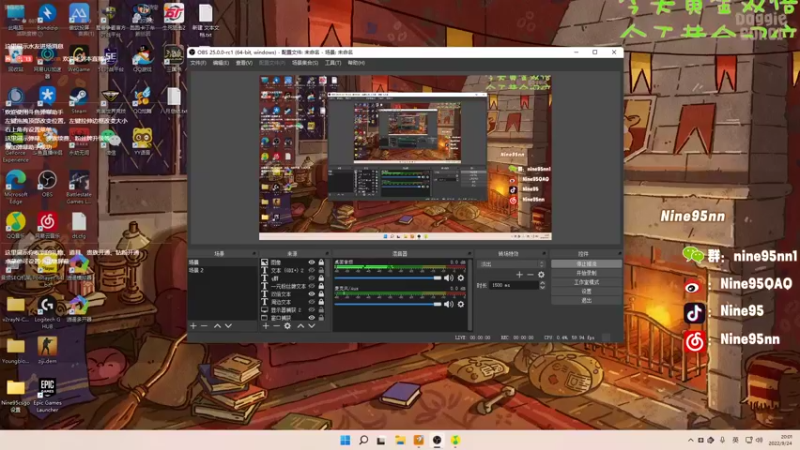
Task: Toggle visibility of 窗口捕获 source
Action: 311,318
